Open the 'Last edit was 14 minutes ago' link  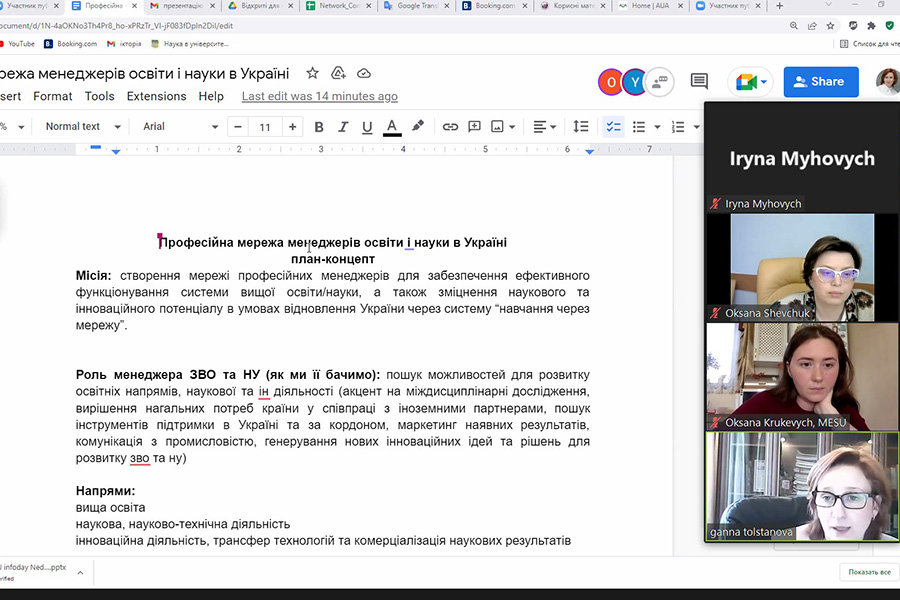319,96
